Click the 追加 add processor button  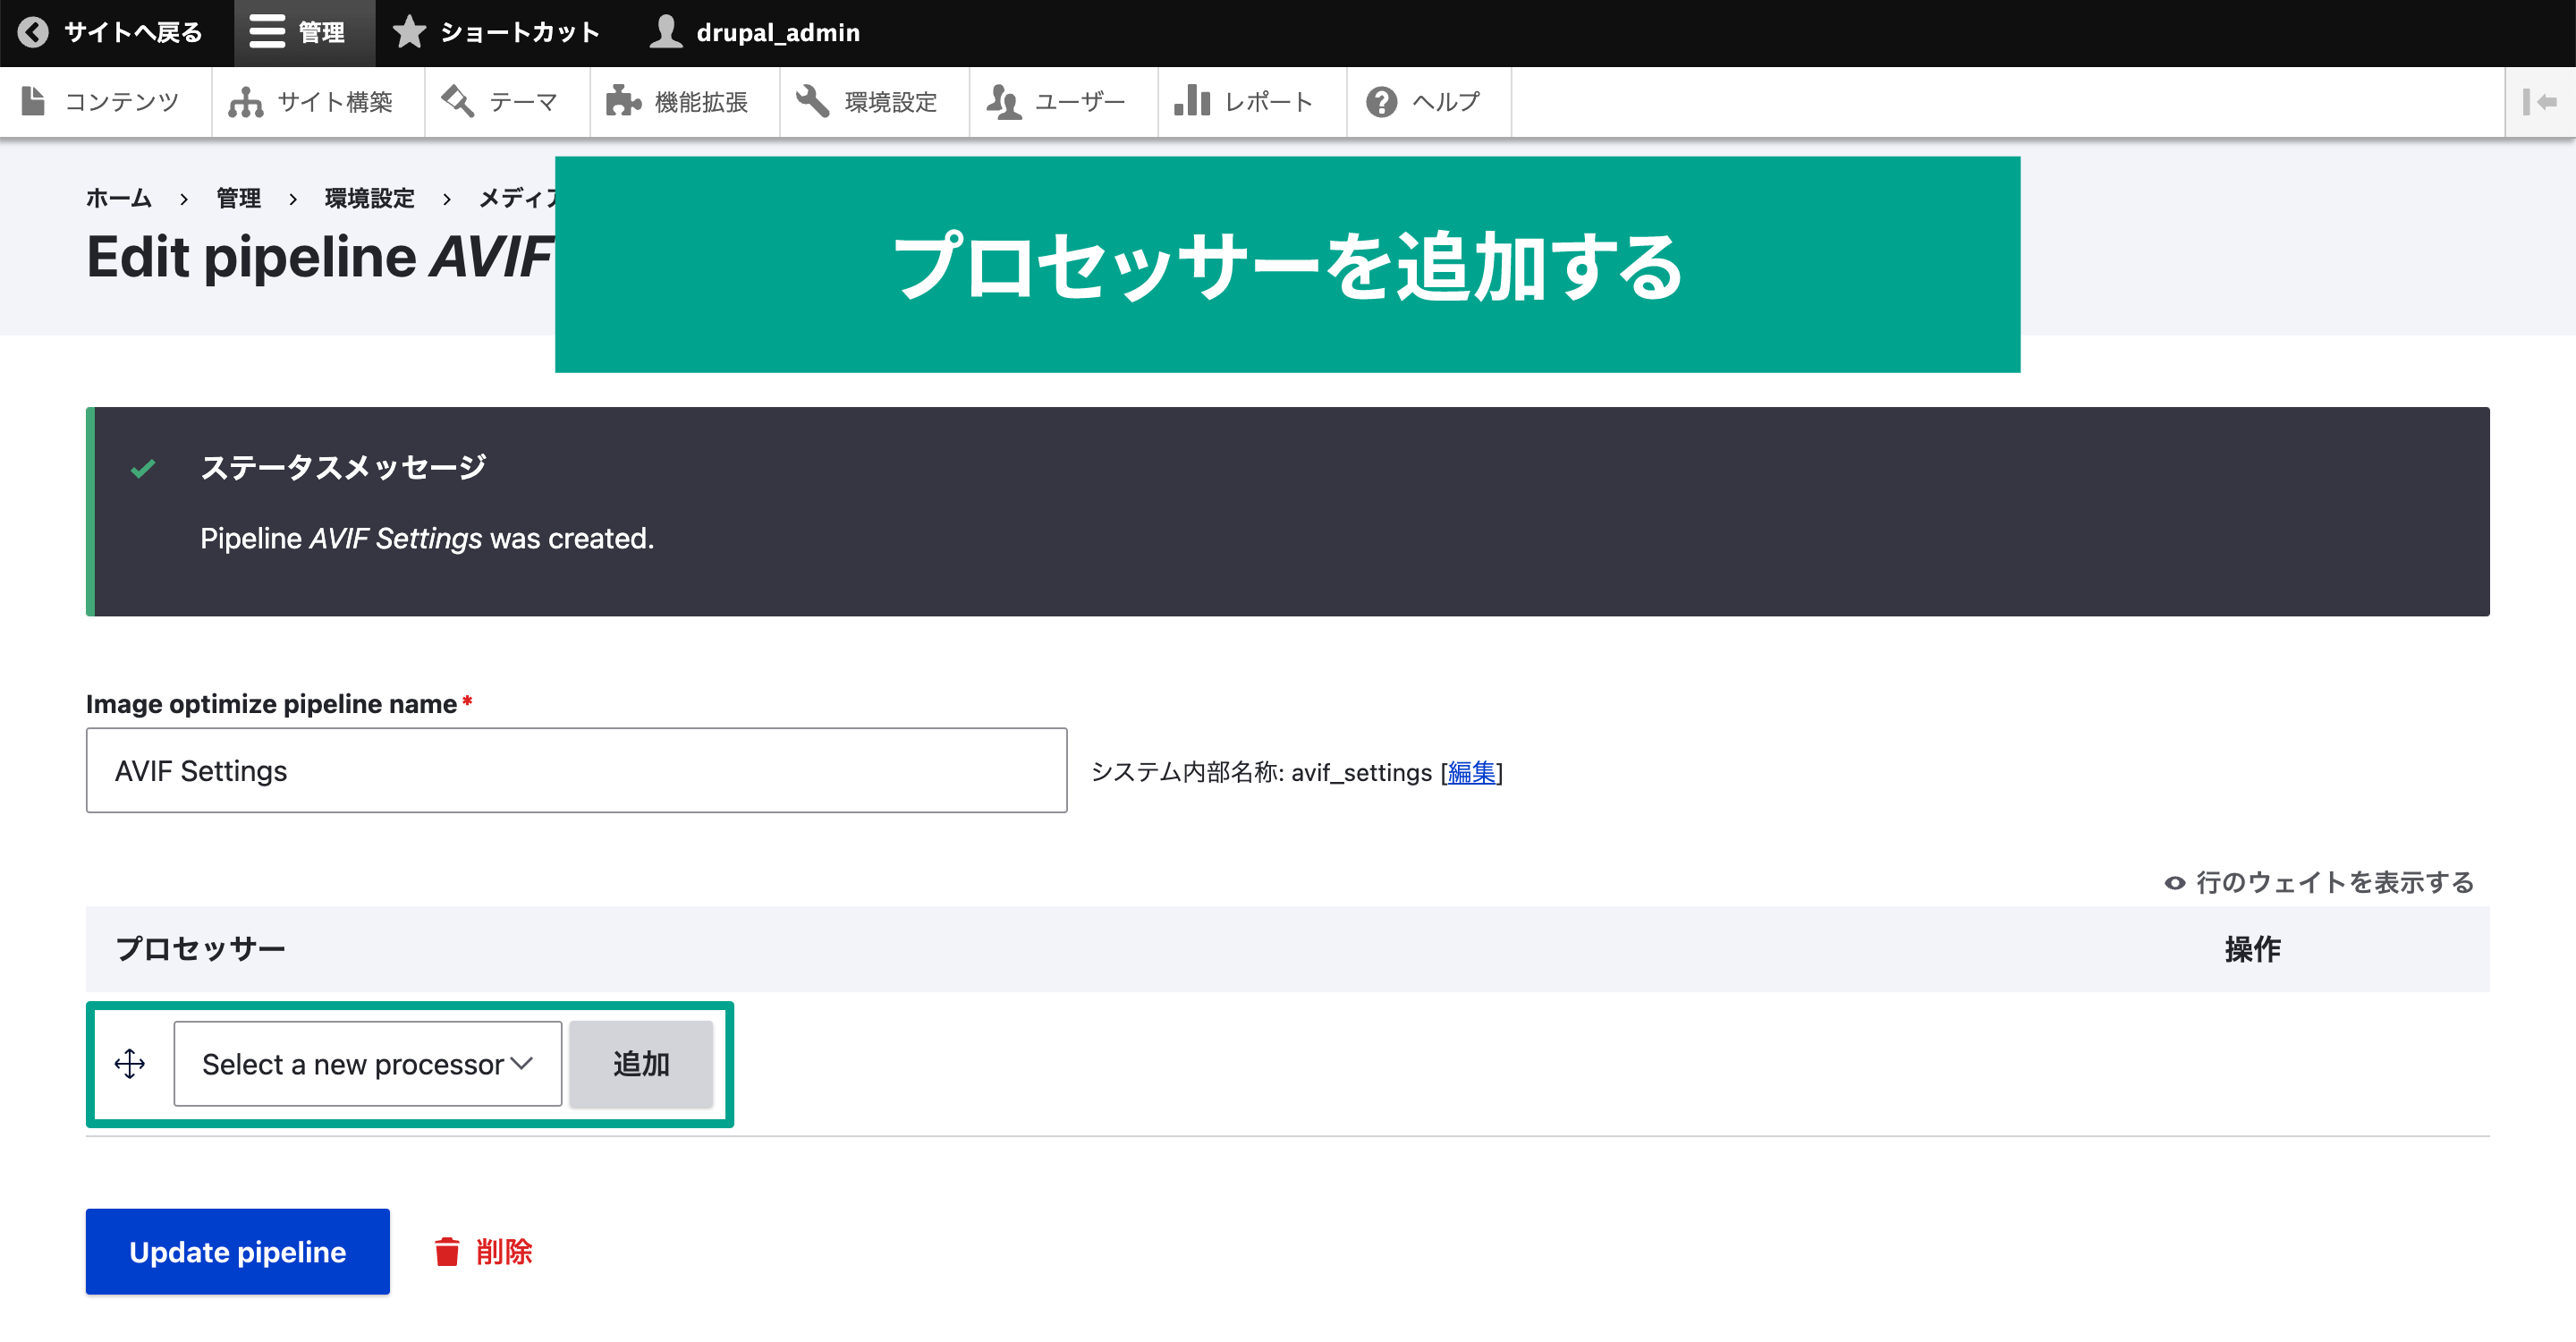coord(642,1063)
